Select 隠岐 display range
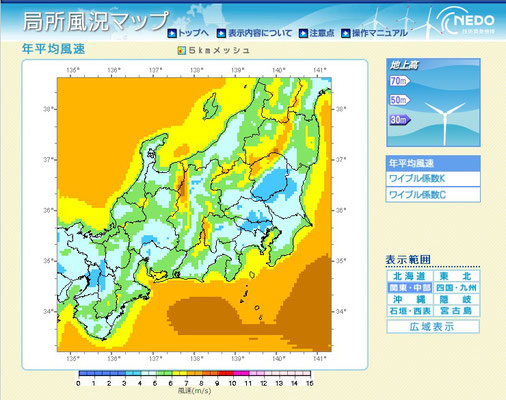The width and height of the screenshot is (506, 400). click(x=457, y=299)
